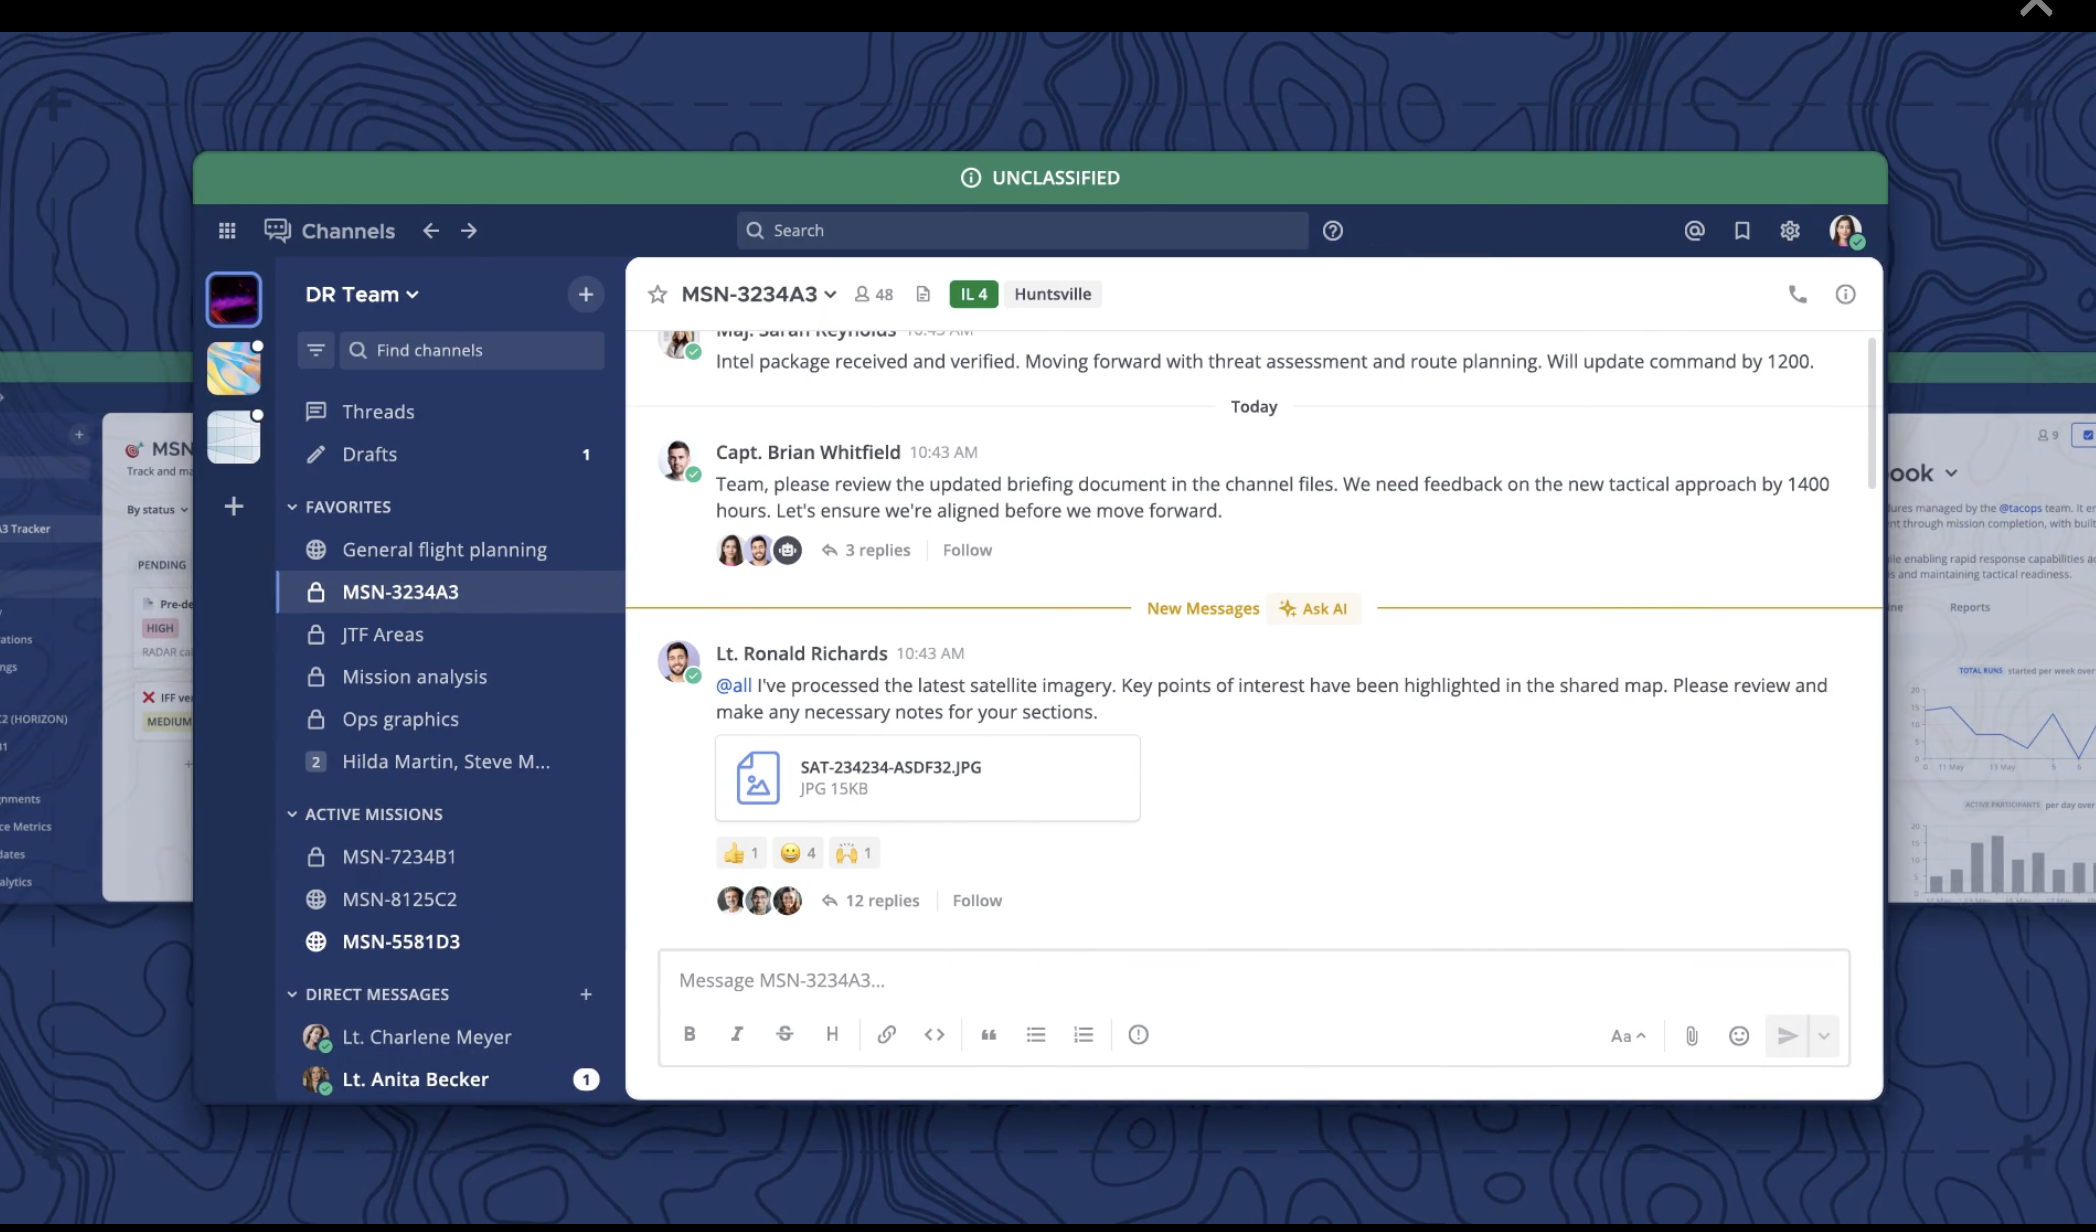Open saved messages bookmark icon
Image resolution: width=2096 pixels, height=1232 pixels.
click(1742, 231)
